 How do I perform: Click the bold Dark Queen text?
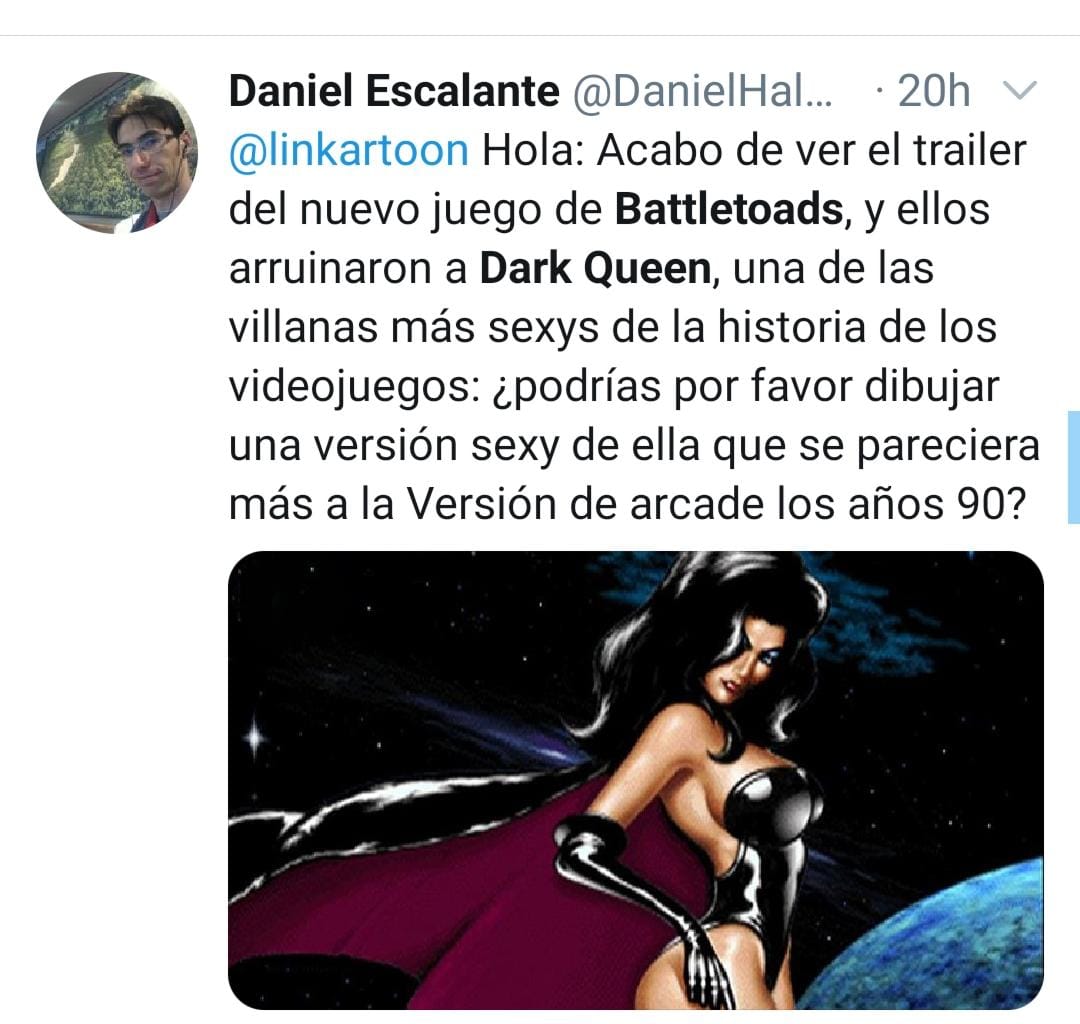click(x=595, y=269)
